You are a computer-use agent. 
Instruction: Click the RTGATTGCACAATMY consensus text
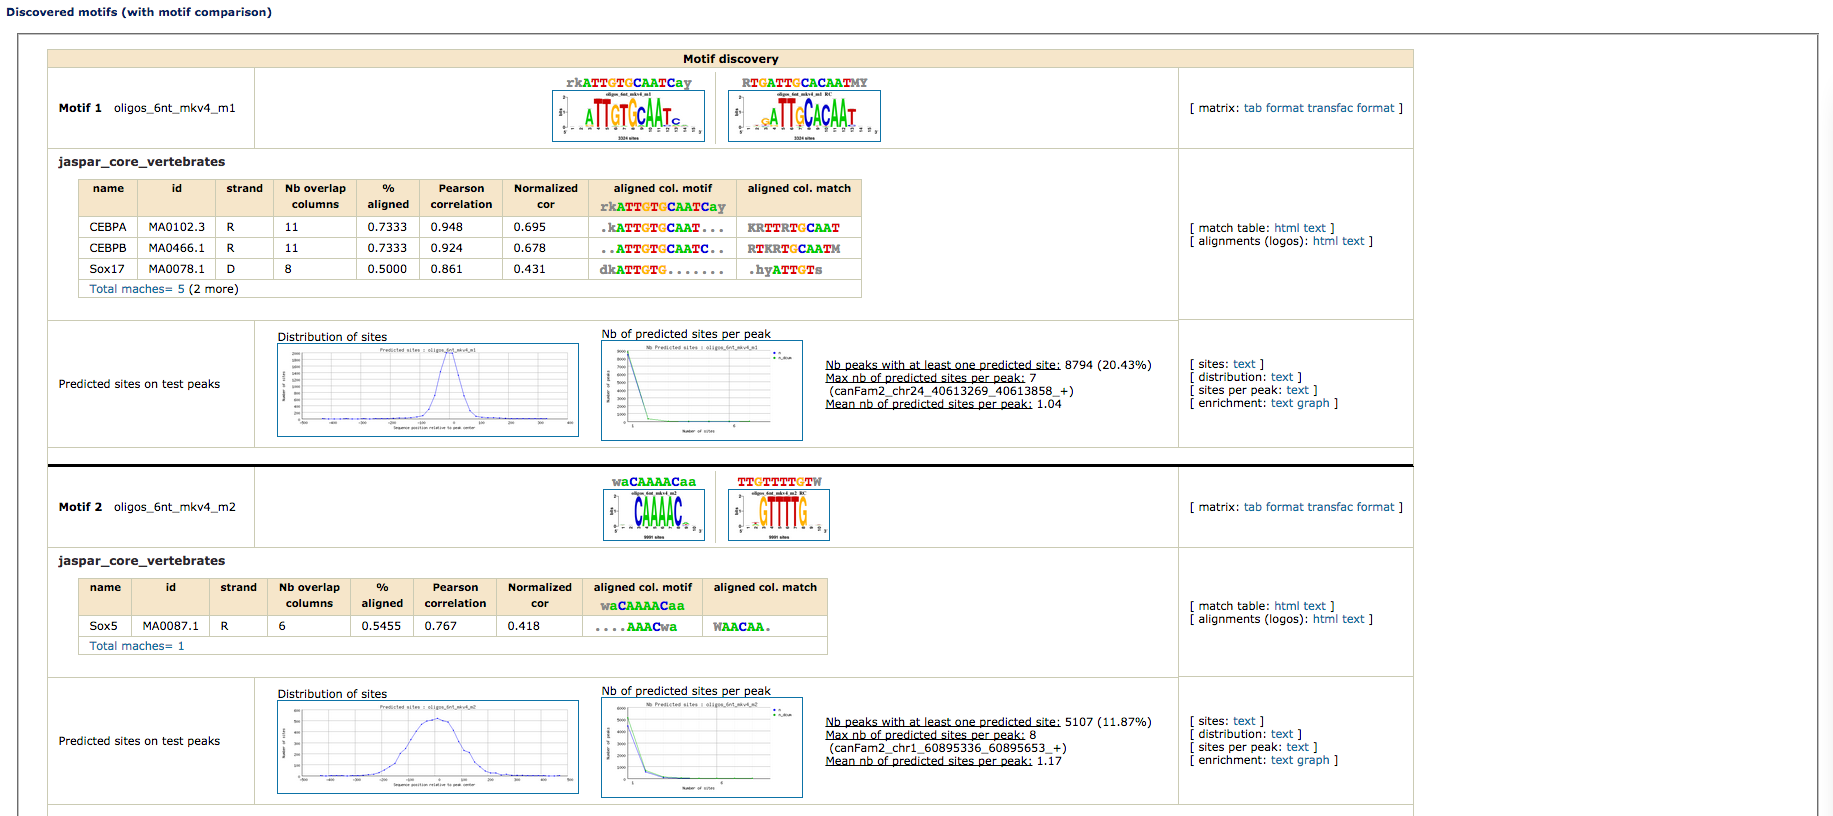[805, 83]
